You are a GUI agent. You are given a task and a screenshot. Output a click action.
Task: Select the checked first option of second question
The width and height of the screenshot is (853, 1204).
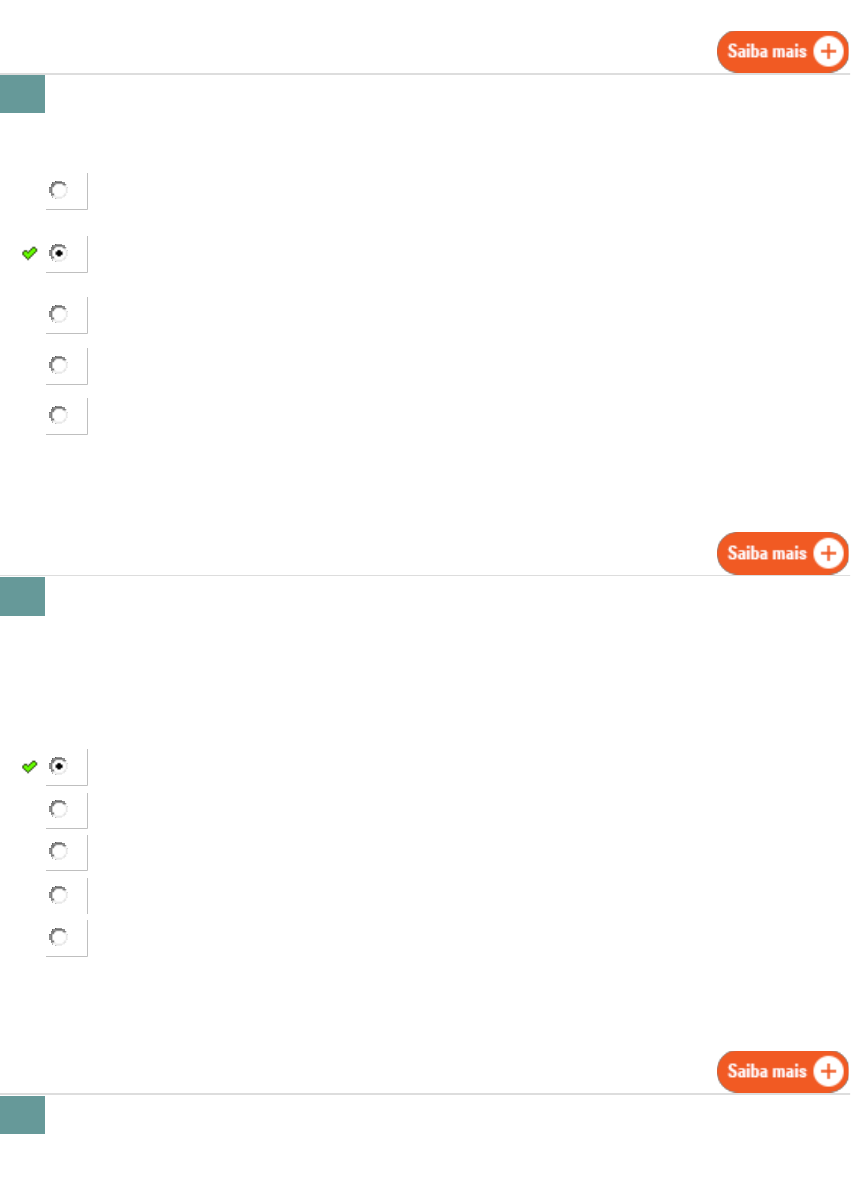(59, 766)
